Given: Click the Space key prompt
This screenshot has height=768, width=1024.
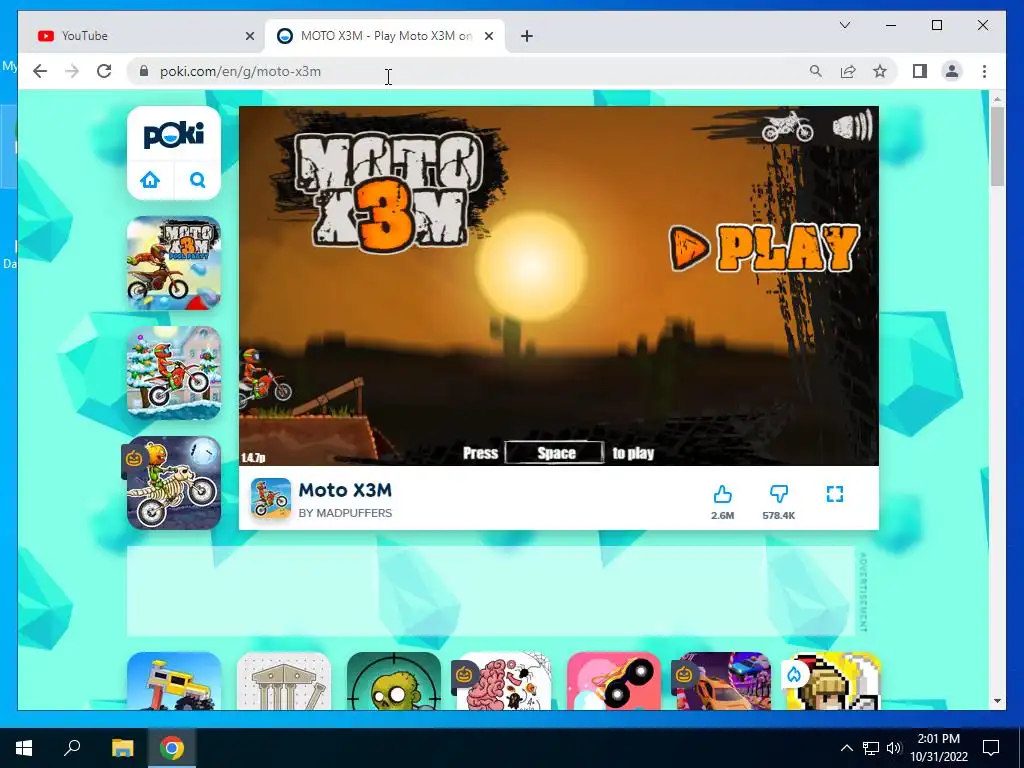Looking at the screenshot, I should [x=554, y=453].
